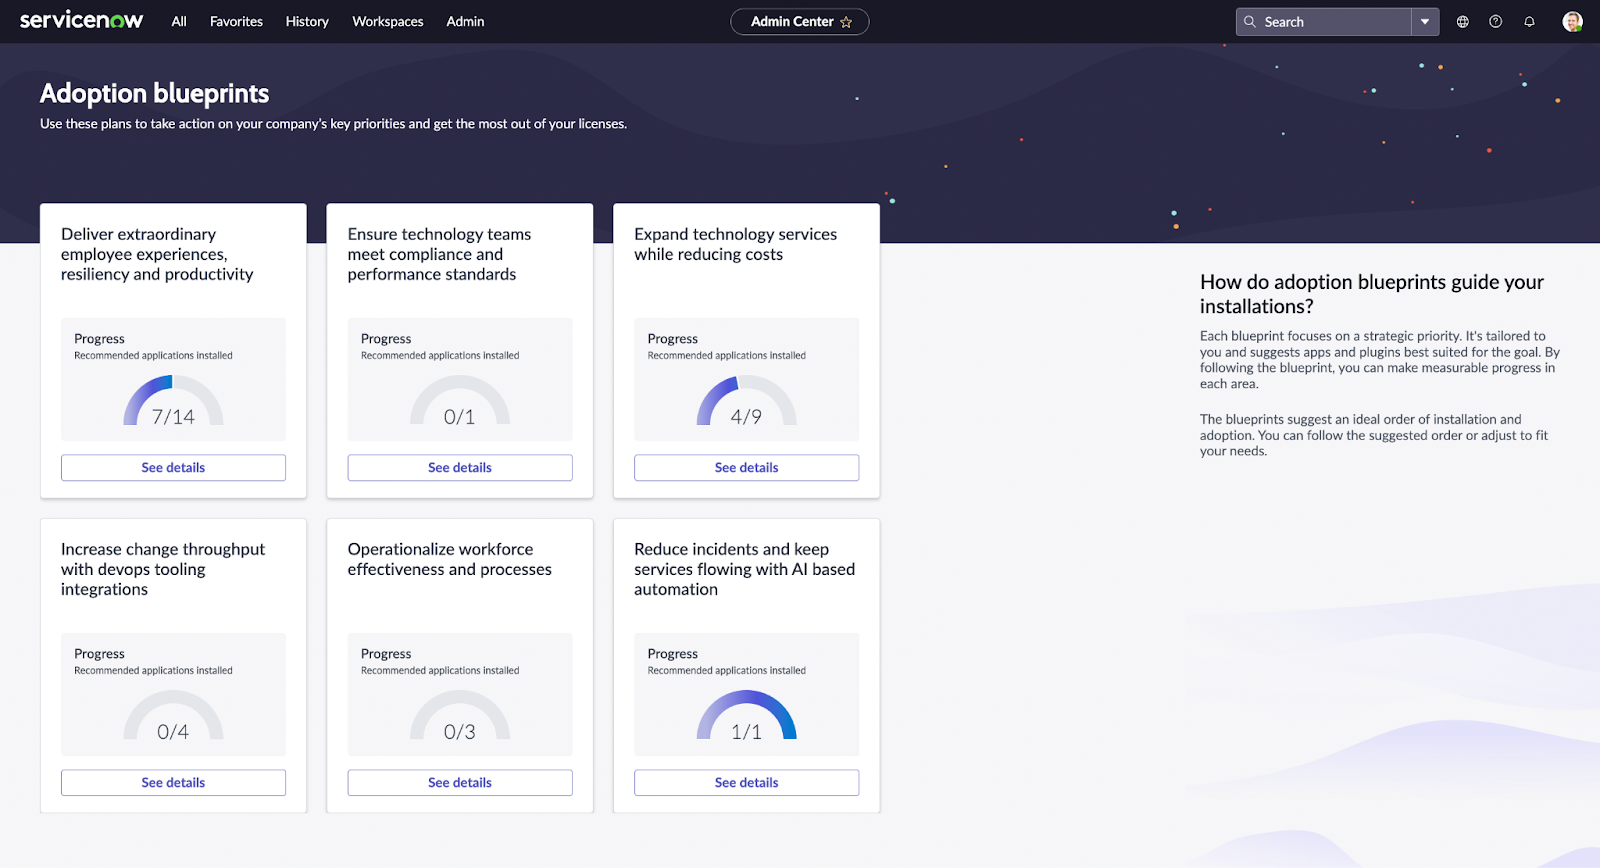Open the user profile avatar

tap(1572, 22)
